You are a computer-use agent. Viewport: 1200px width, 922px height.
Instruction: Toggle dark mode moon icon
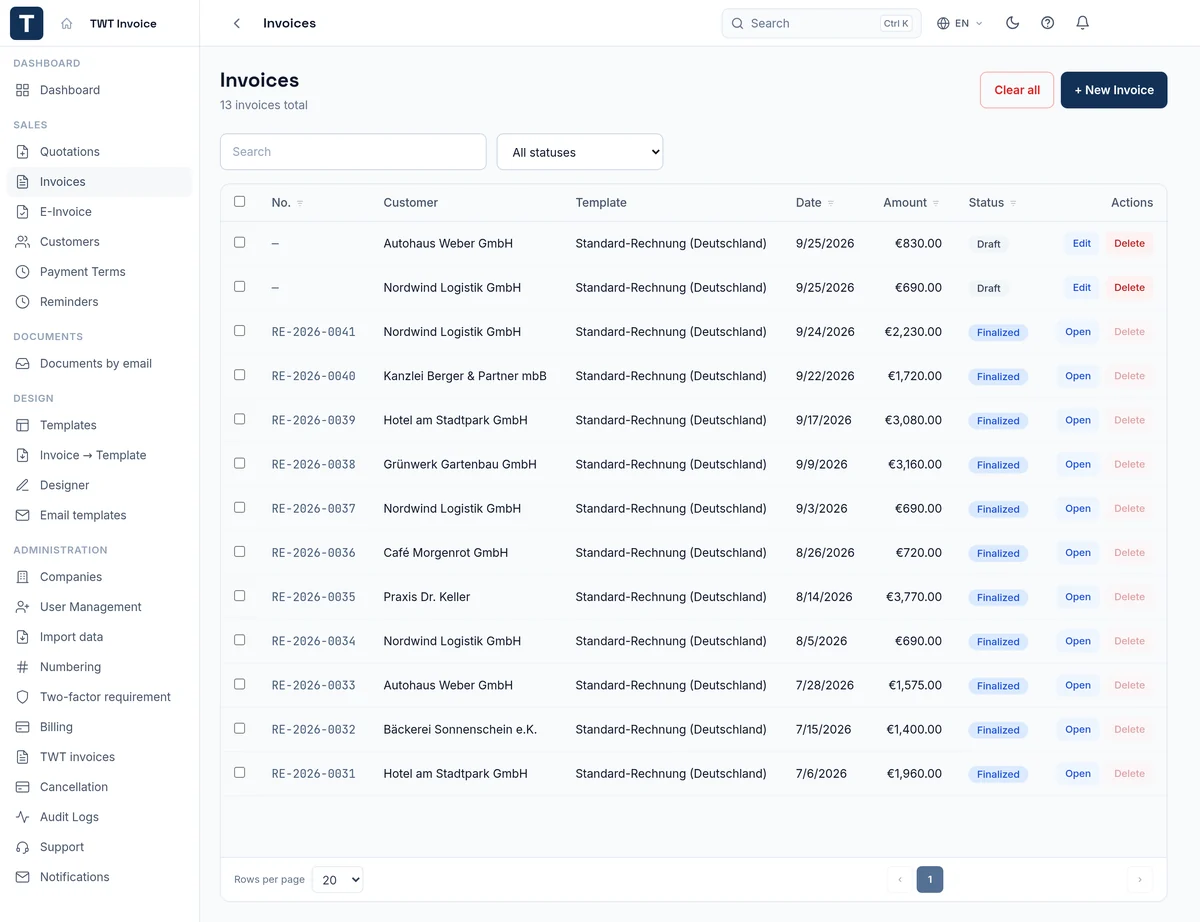coord(1012,23)
